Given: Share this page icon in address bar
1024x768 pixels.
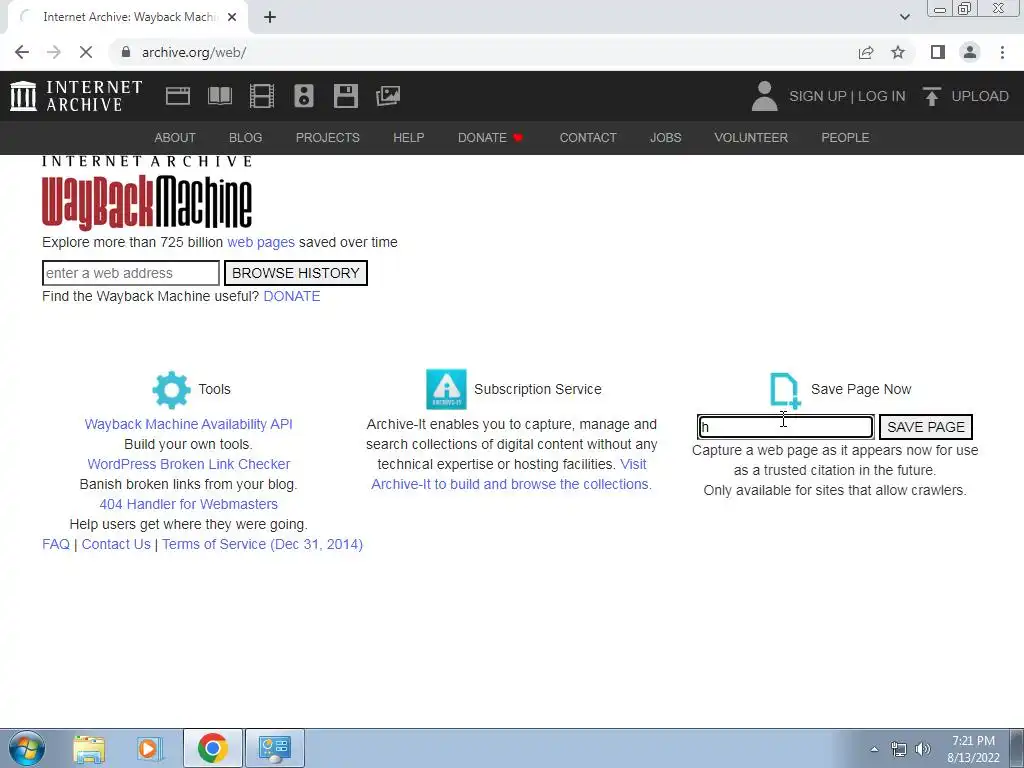Looking at the screenshot, I should coord(866,52).
